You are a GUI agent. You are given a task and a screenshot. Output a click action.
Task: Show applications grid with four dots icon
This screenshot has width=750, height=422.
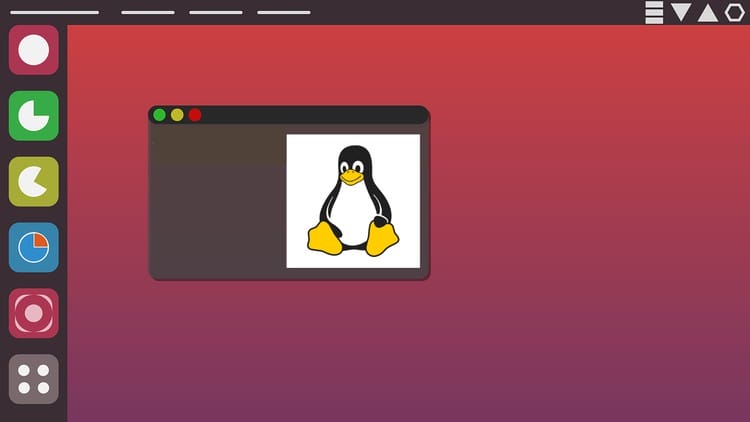pyautogui.click(x=34, y=379)
